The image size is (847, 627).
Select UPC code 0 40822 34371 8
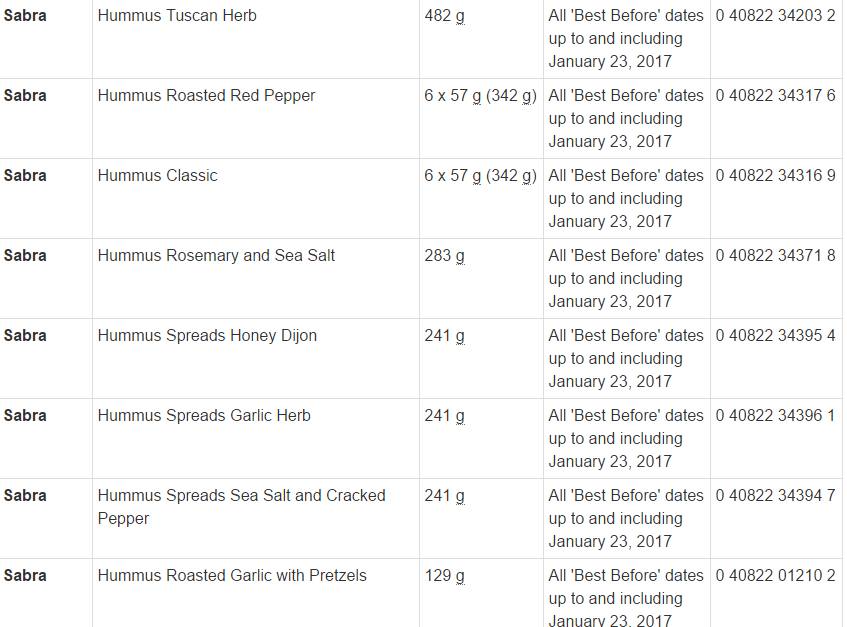tap(775, 256)
